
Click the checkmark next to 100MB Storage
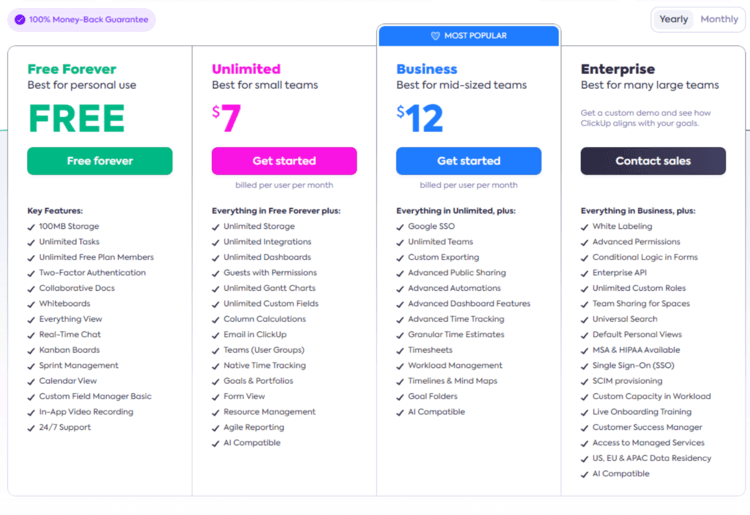(x=31, y=227)
